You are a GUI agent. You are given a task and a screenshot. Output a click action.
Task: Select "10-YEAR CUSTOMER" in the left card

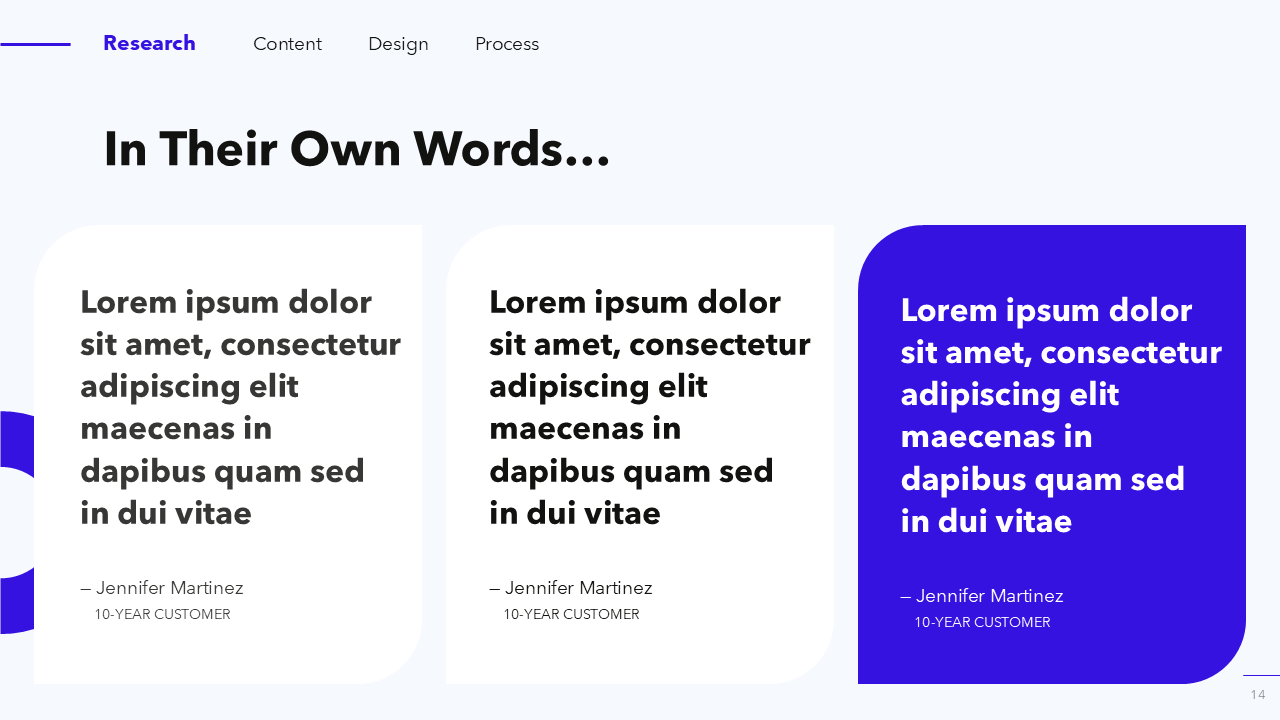[x=162, y=615]
